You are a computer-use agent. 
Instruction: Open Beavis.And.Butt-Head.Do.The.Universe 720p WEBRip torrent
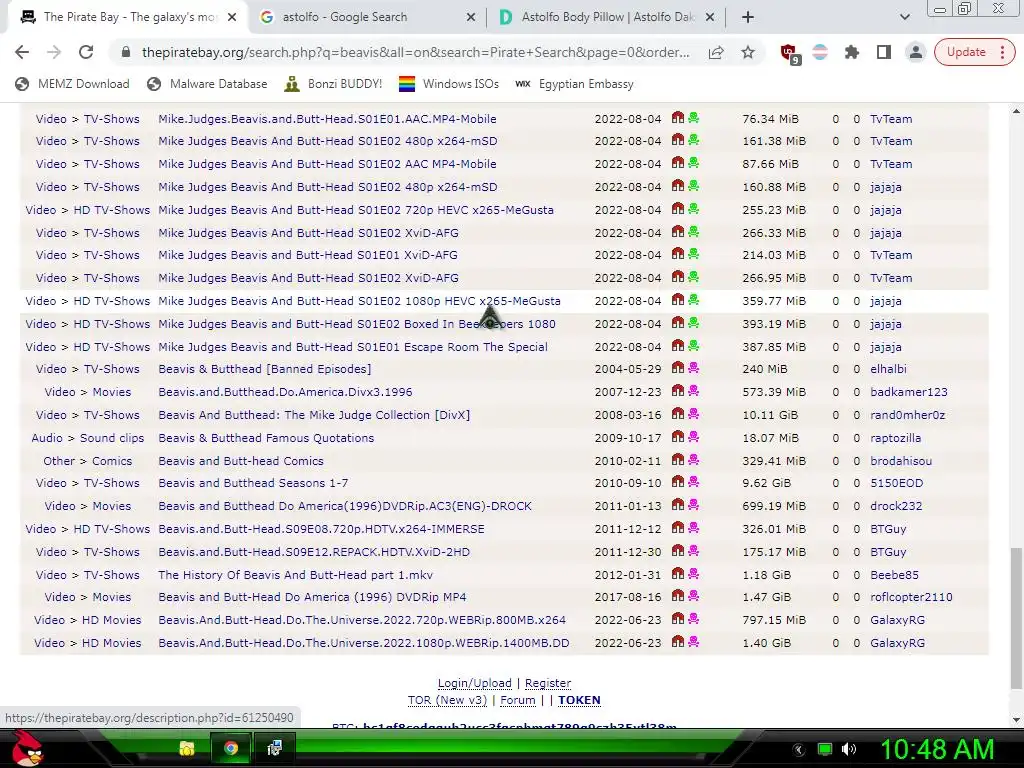click(x=362, y=620)
